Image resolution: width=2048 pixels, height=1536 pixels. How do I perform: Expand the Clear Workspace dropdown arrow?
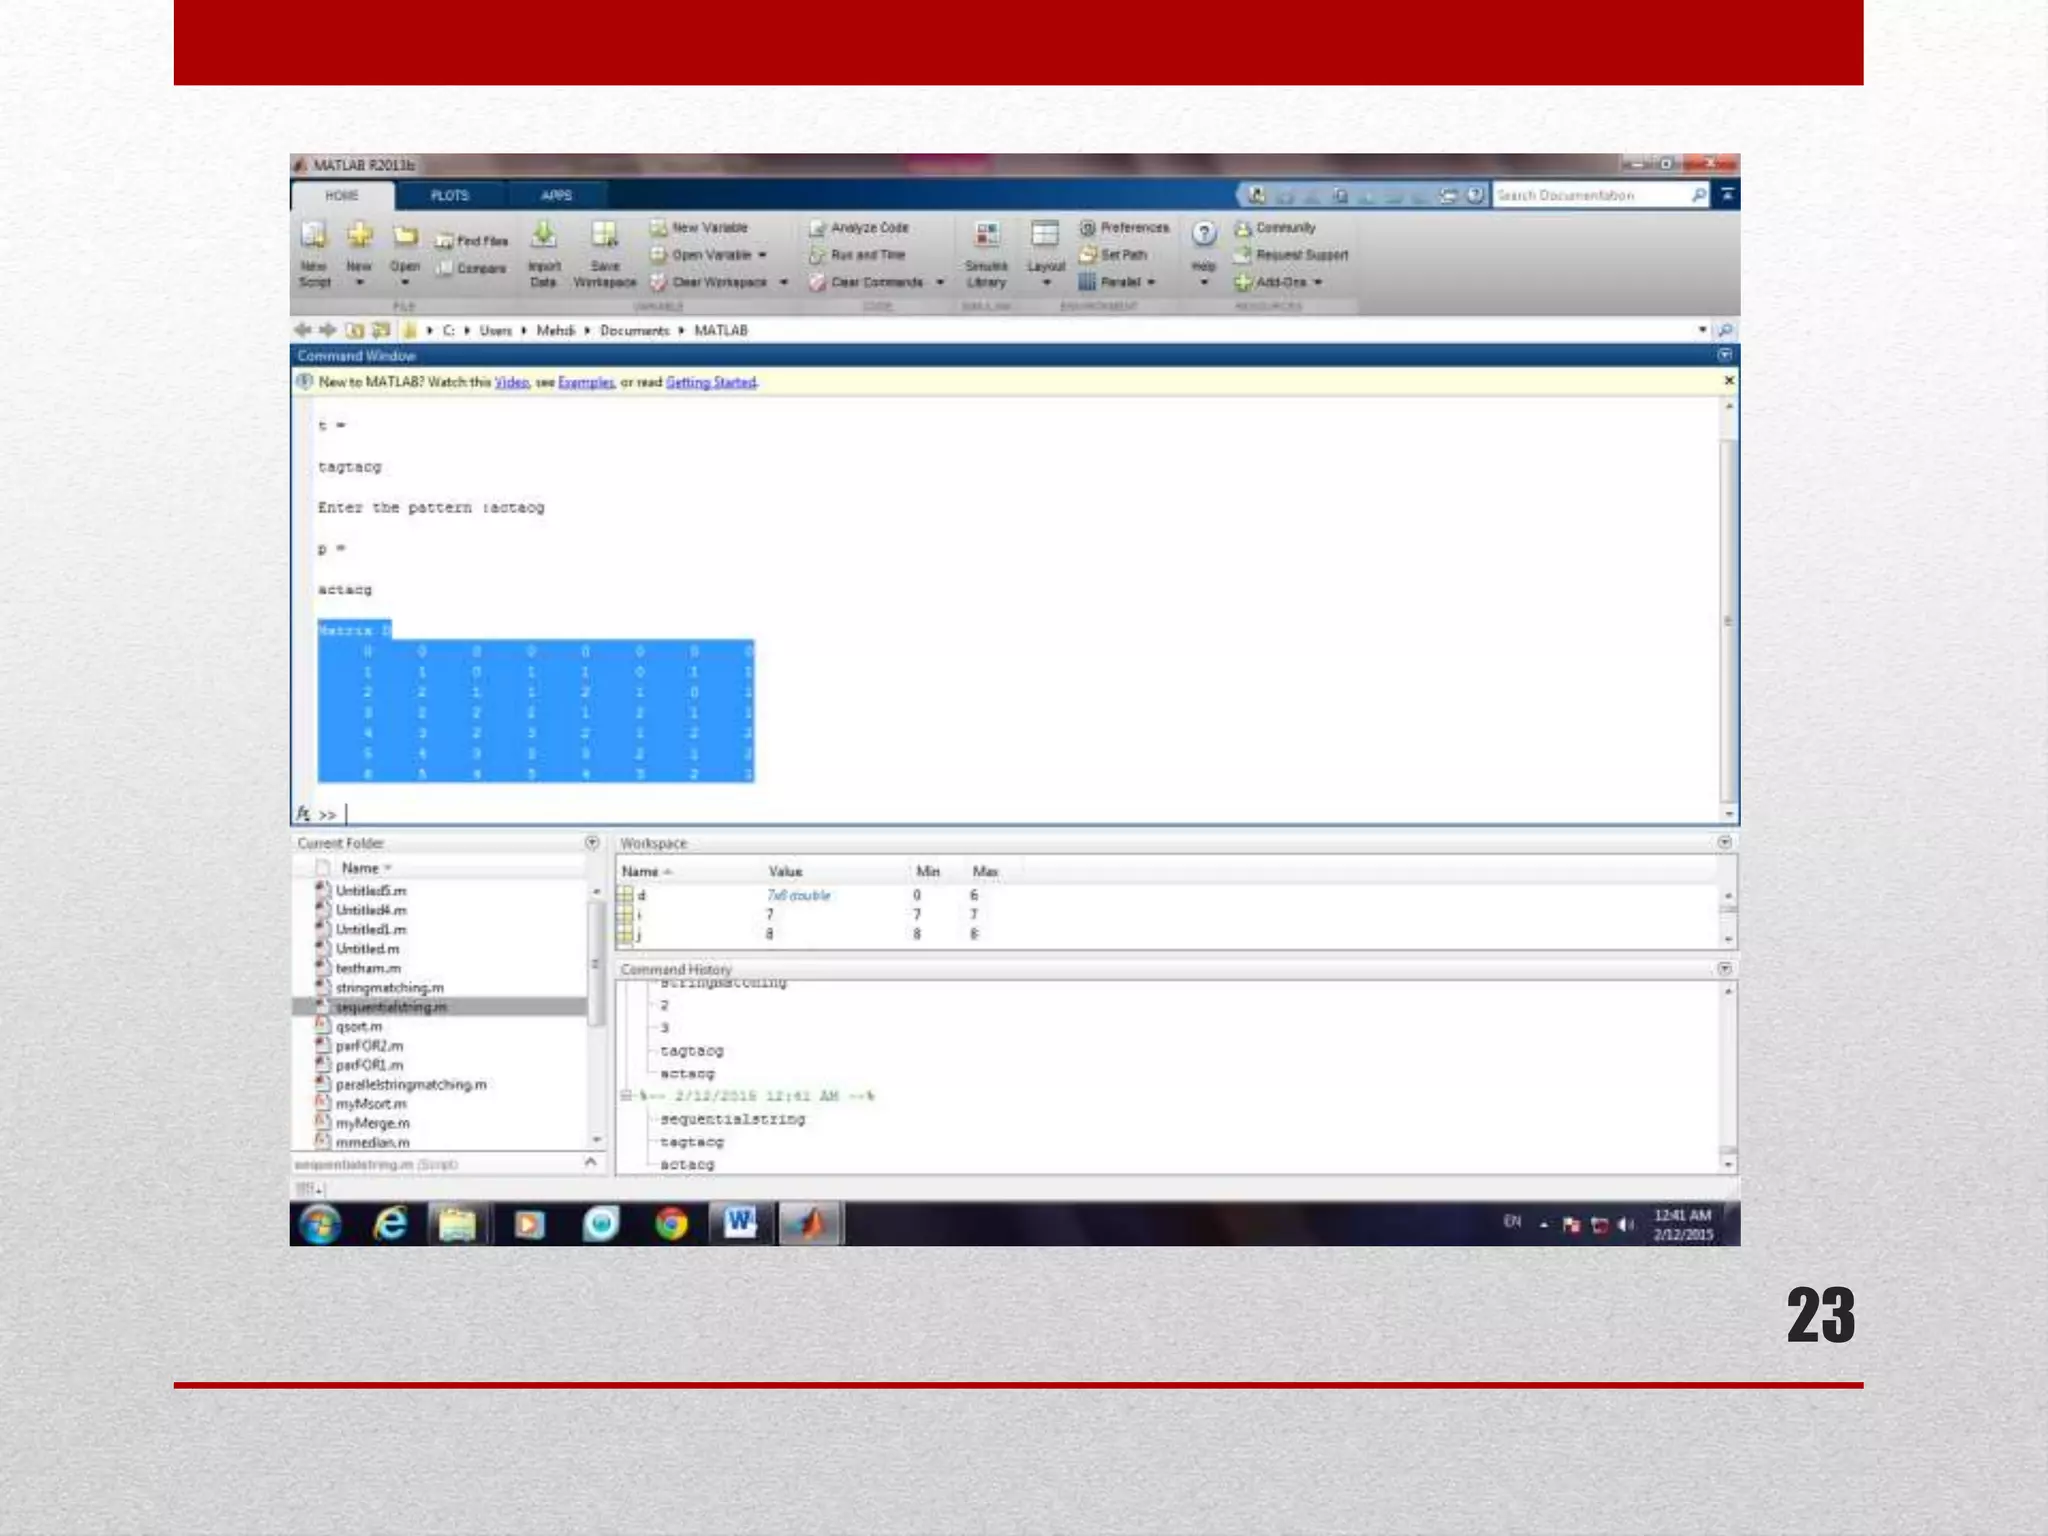(x=783, y=283)
